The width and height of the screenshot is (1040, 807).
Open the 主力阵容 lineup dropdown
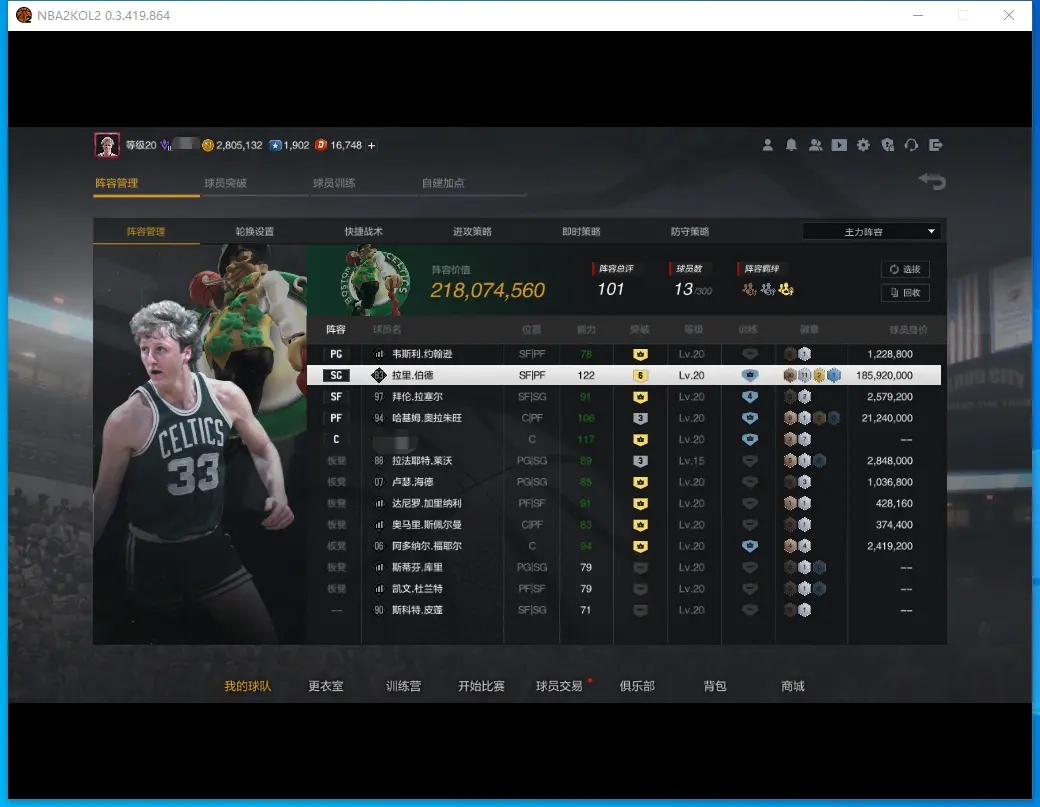pyautogui.click(x=872, y=231)
